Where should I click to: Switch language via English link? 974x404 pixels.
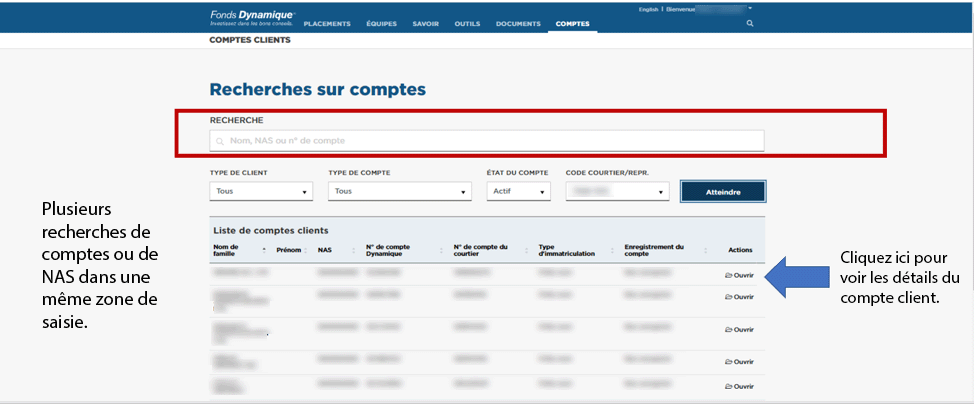click(x=648, y=8)
